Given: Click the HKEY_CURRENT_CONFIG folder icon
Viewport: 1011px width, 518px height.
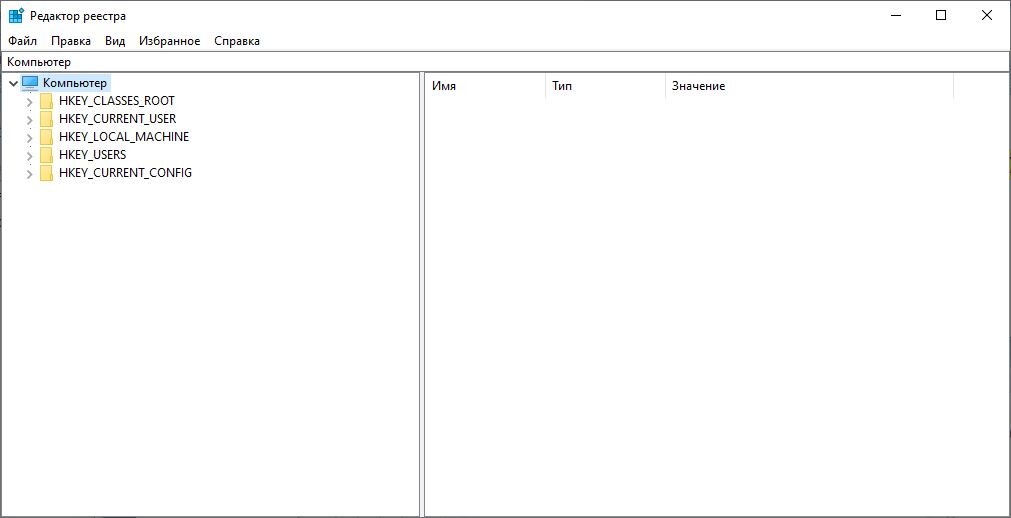Looking at the screenshot, I should point(46,174).
